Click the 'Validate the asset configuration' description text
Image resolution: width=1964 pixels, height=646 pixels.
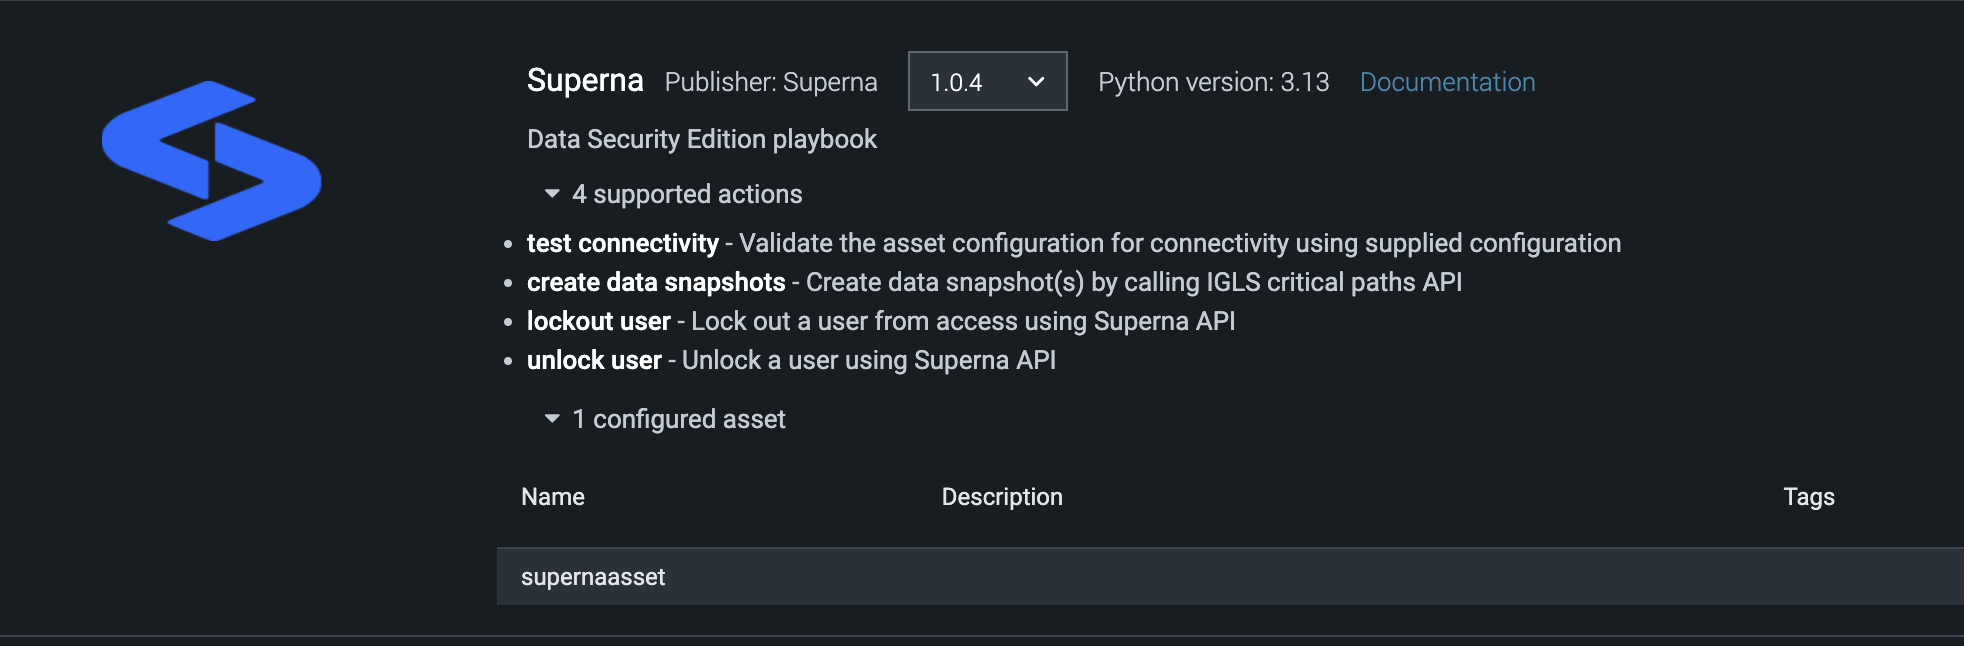coord(1180,243)
